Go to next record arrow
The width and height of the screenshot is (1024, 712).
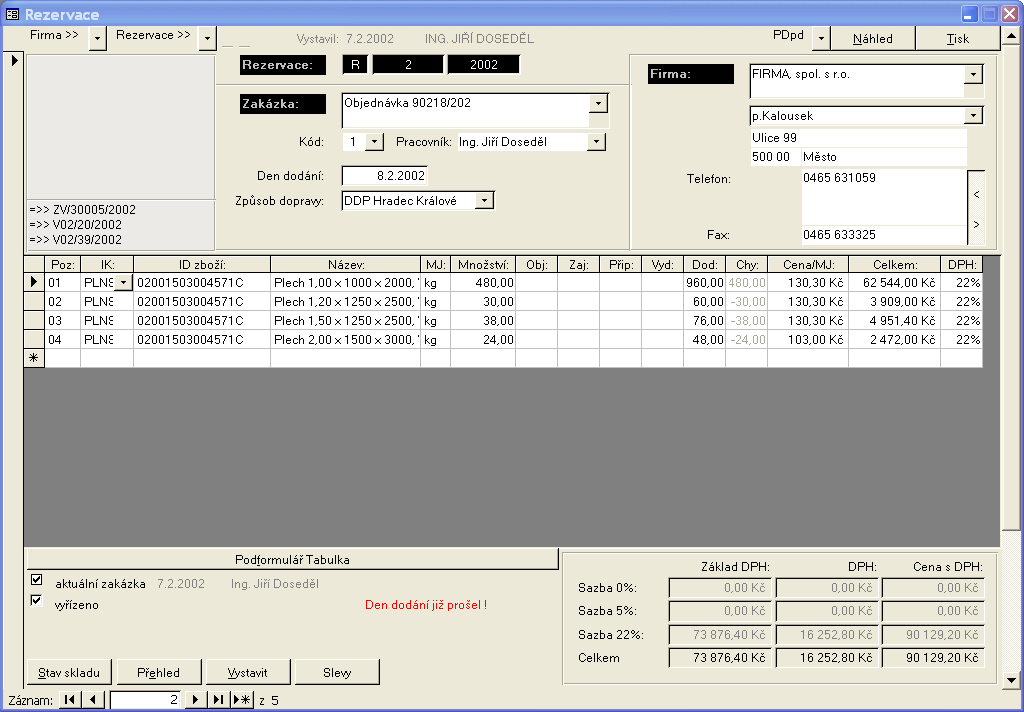196,700
